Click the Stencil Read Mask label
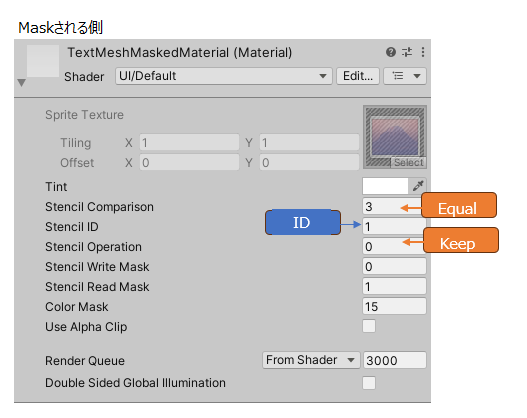 click(97, 287)
